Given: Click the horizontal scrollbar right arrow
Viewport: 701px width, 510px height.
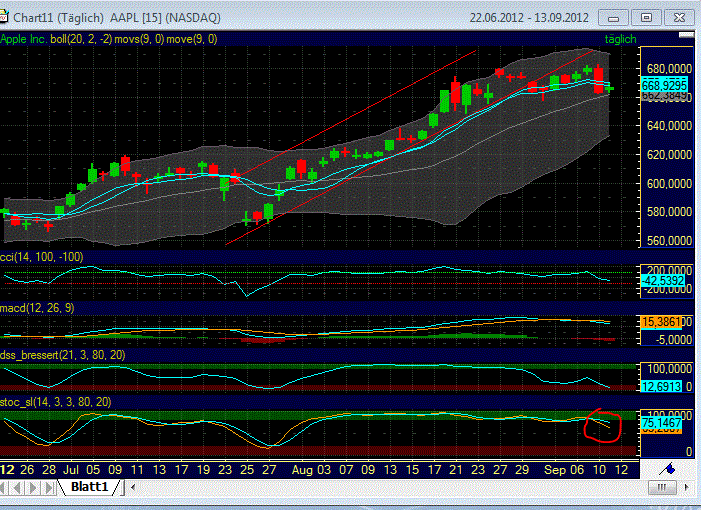Looking at the screenshot, I should (x=686, y=487).
